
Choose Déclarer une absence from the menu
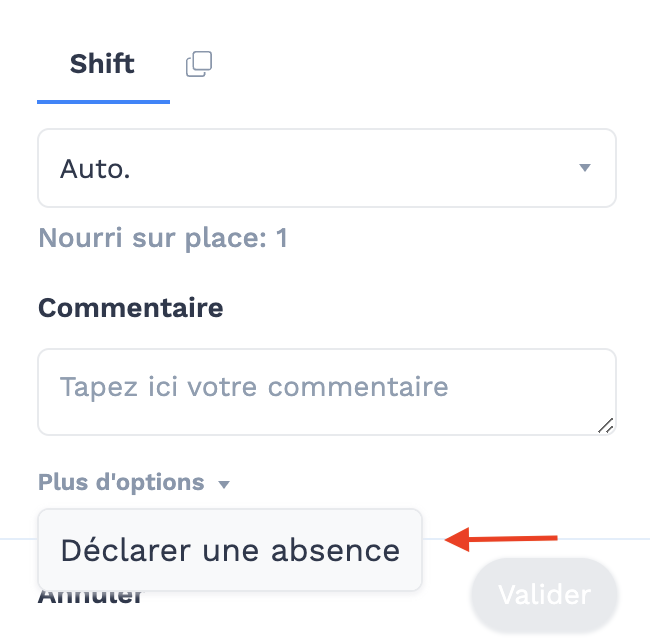[x=230, y=550]
